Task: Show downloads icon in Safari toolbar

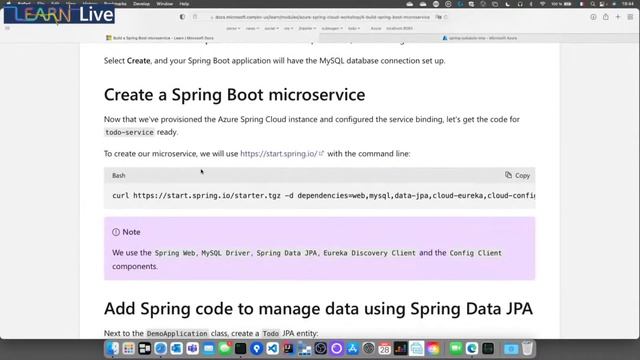Action: click(x=593, y=17)
